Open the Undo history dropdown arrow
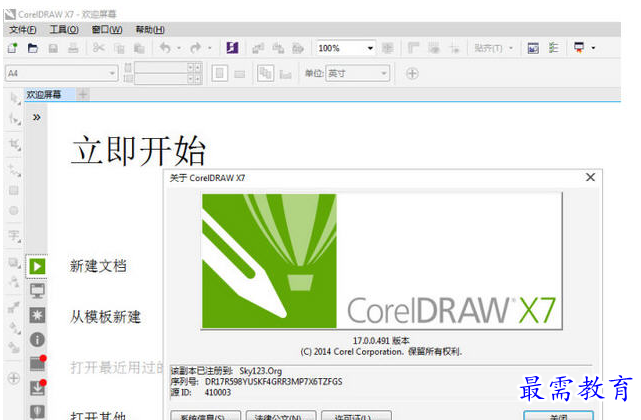The image size is (641, 420). point(179,48)
